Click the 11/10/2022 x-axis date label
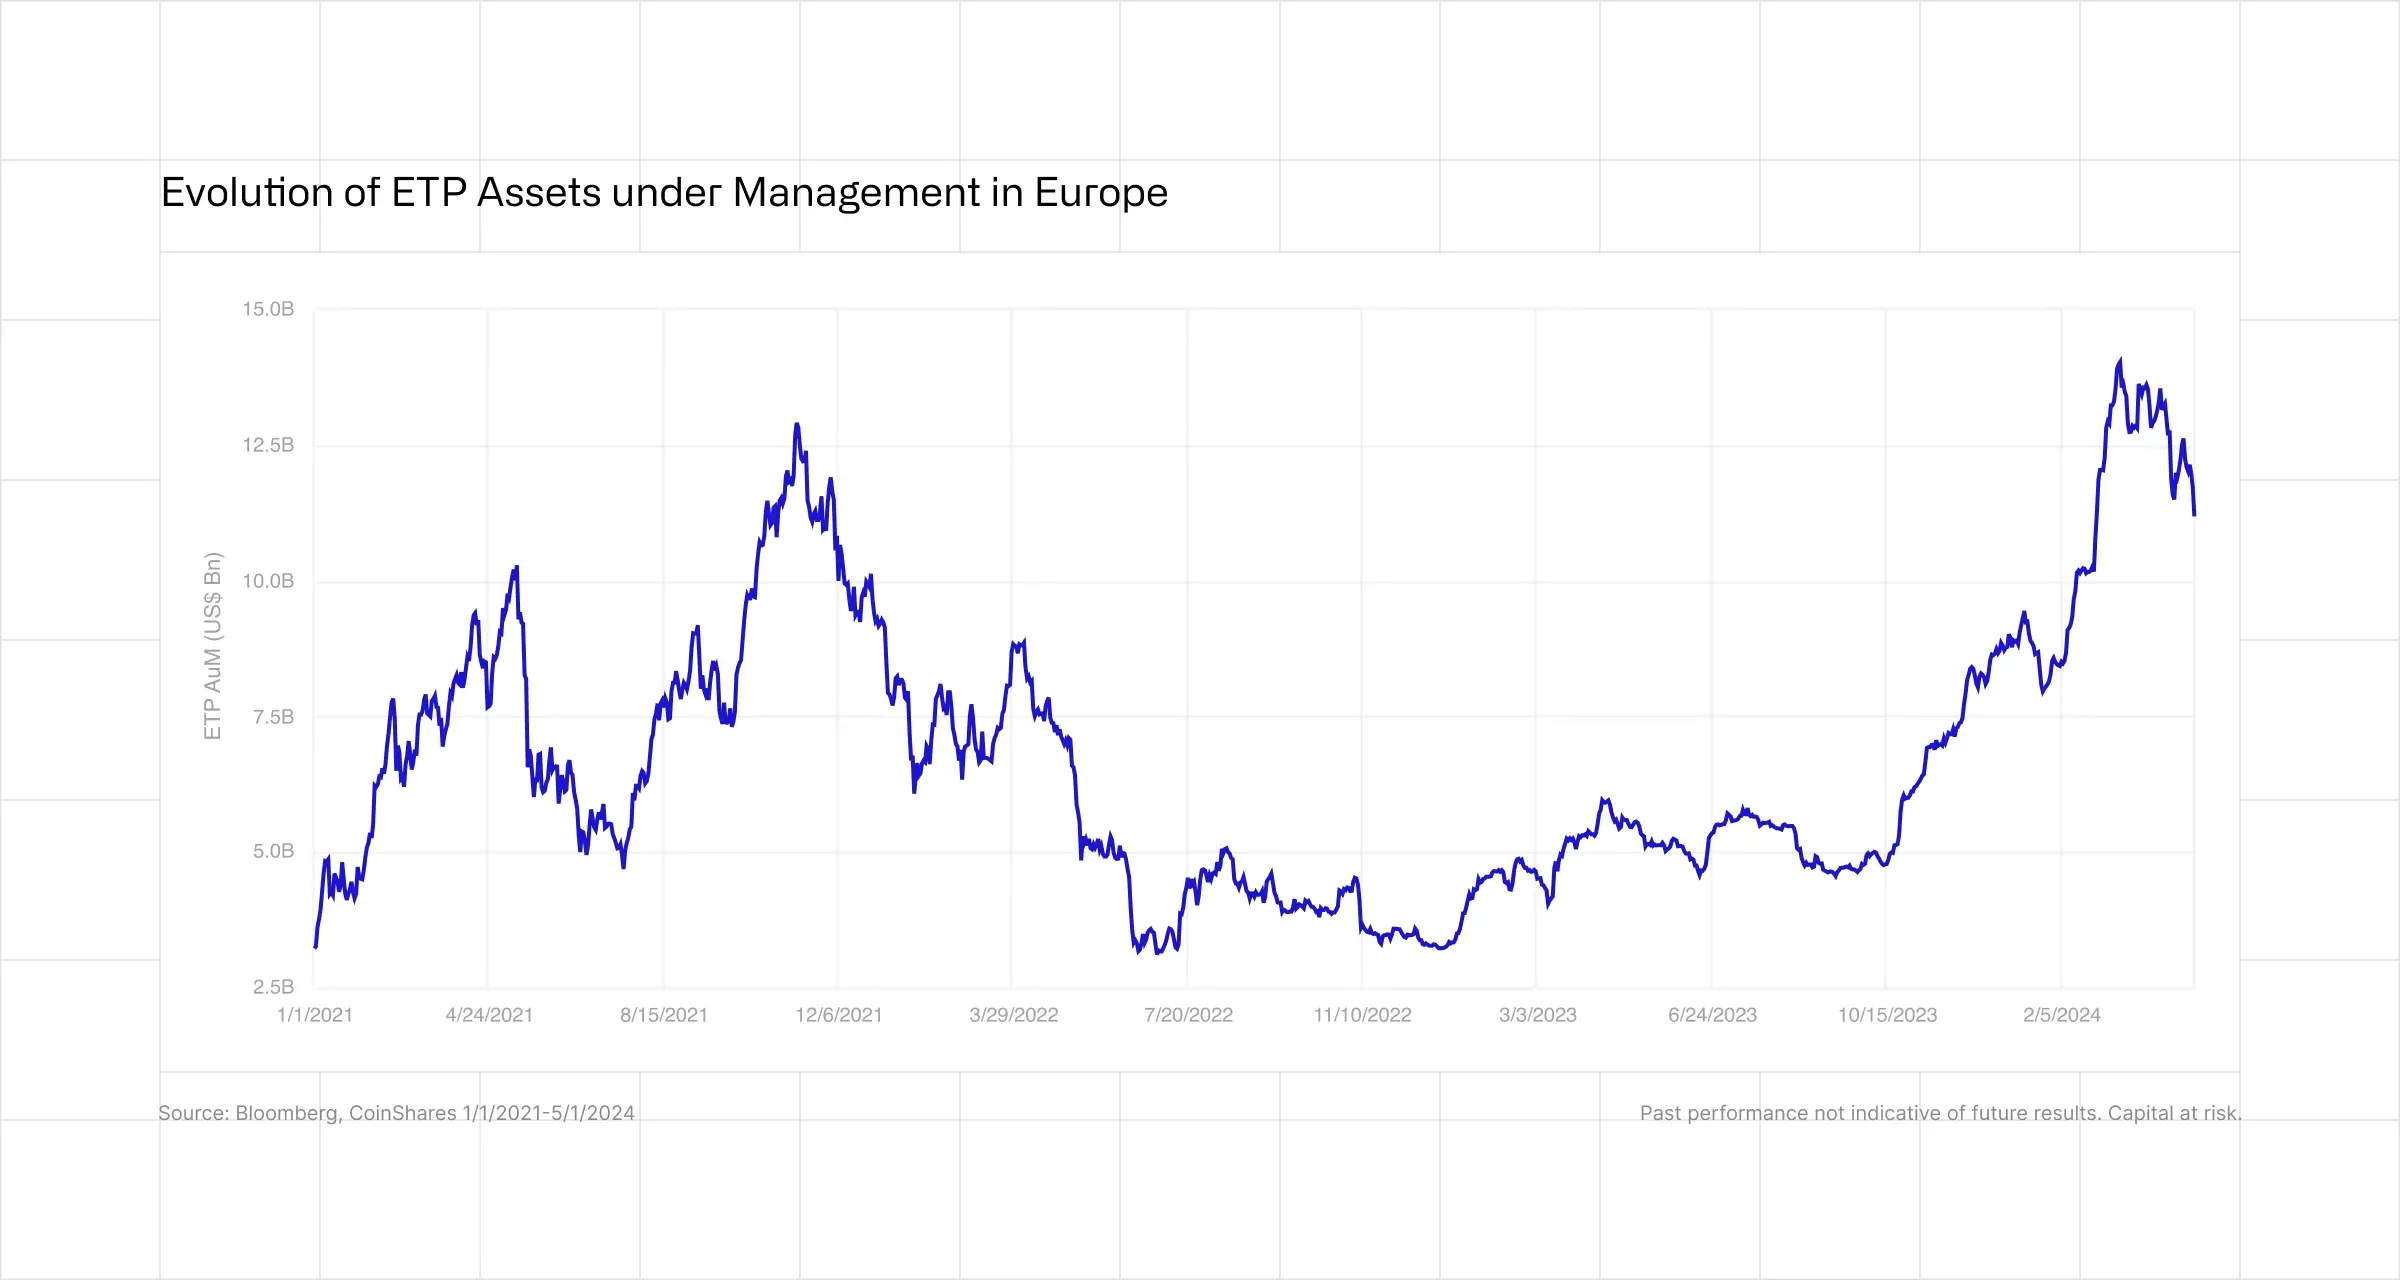Viewport: 2400px width, 1280px height. (x=1362, y=1016)
